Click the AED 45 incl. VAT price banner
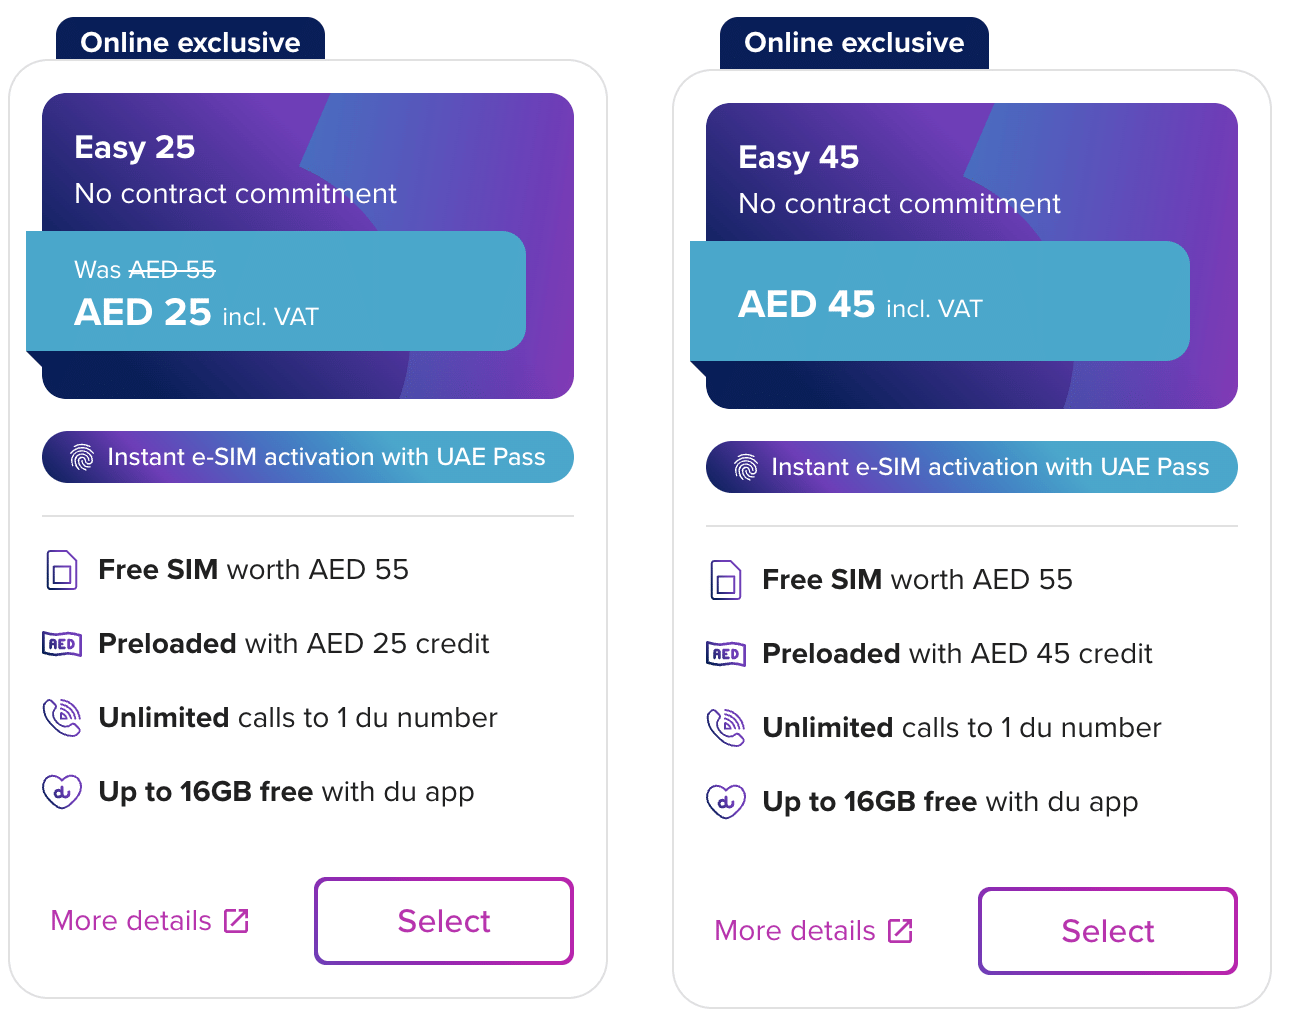Image resolution: width=1296 pixels, height=1024 pixels. click(x=940, y=302)
